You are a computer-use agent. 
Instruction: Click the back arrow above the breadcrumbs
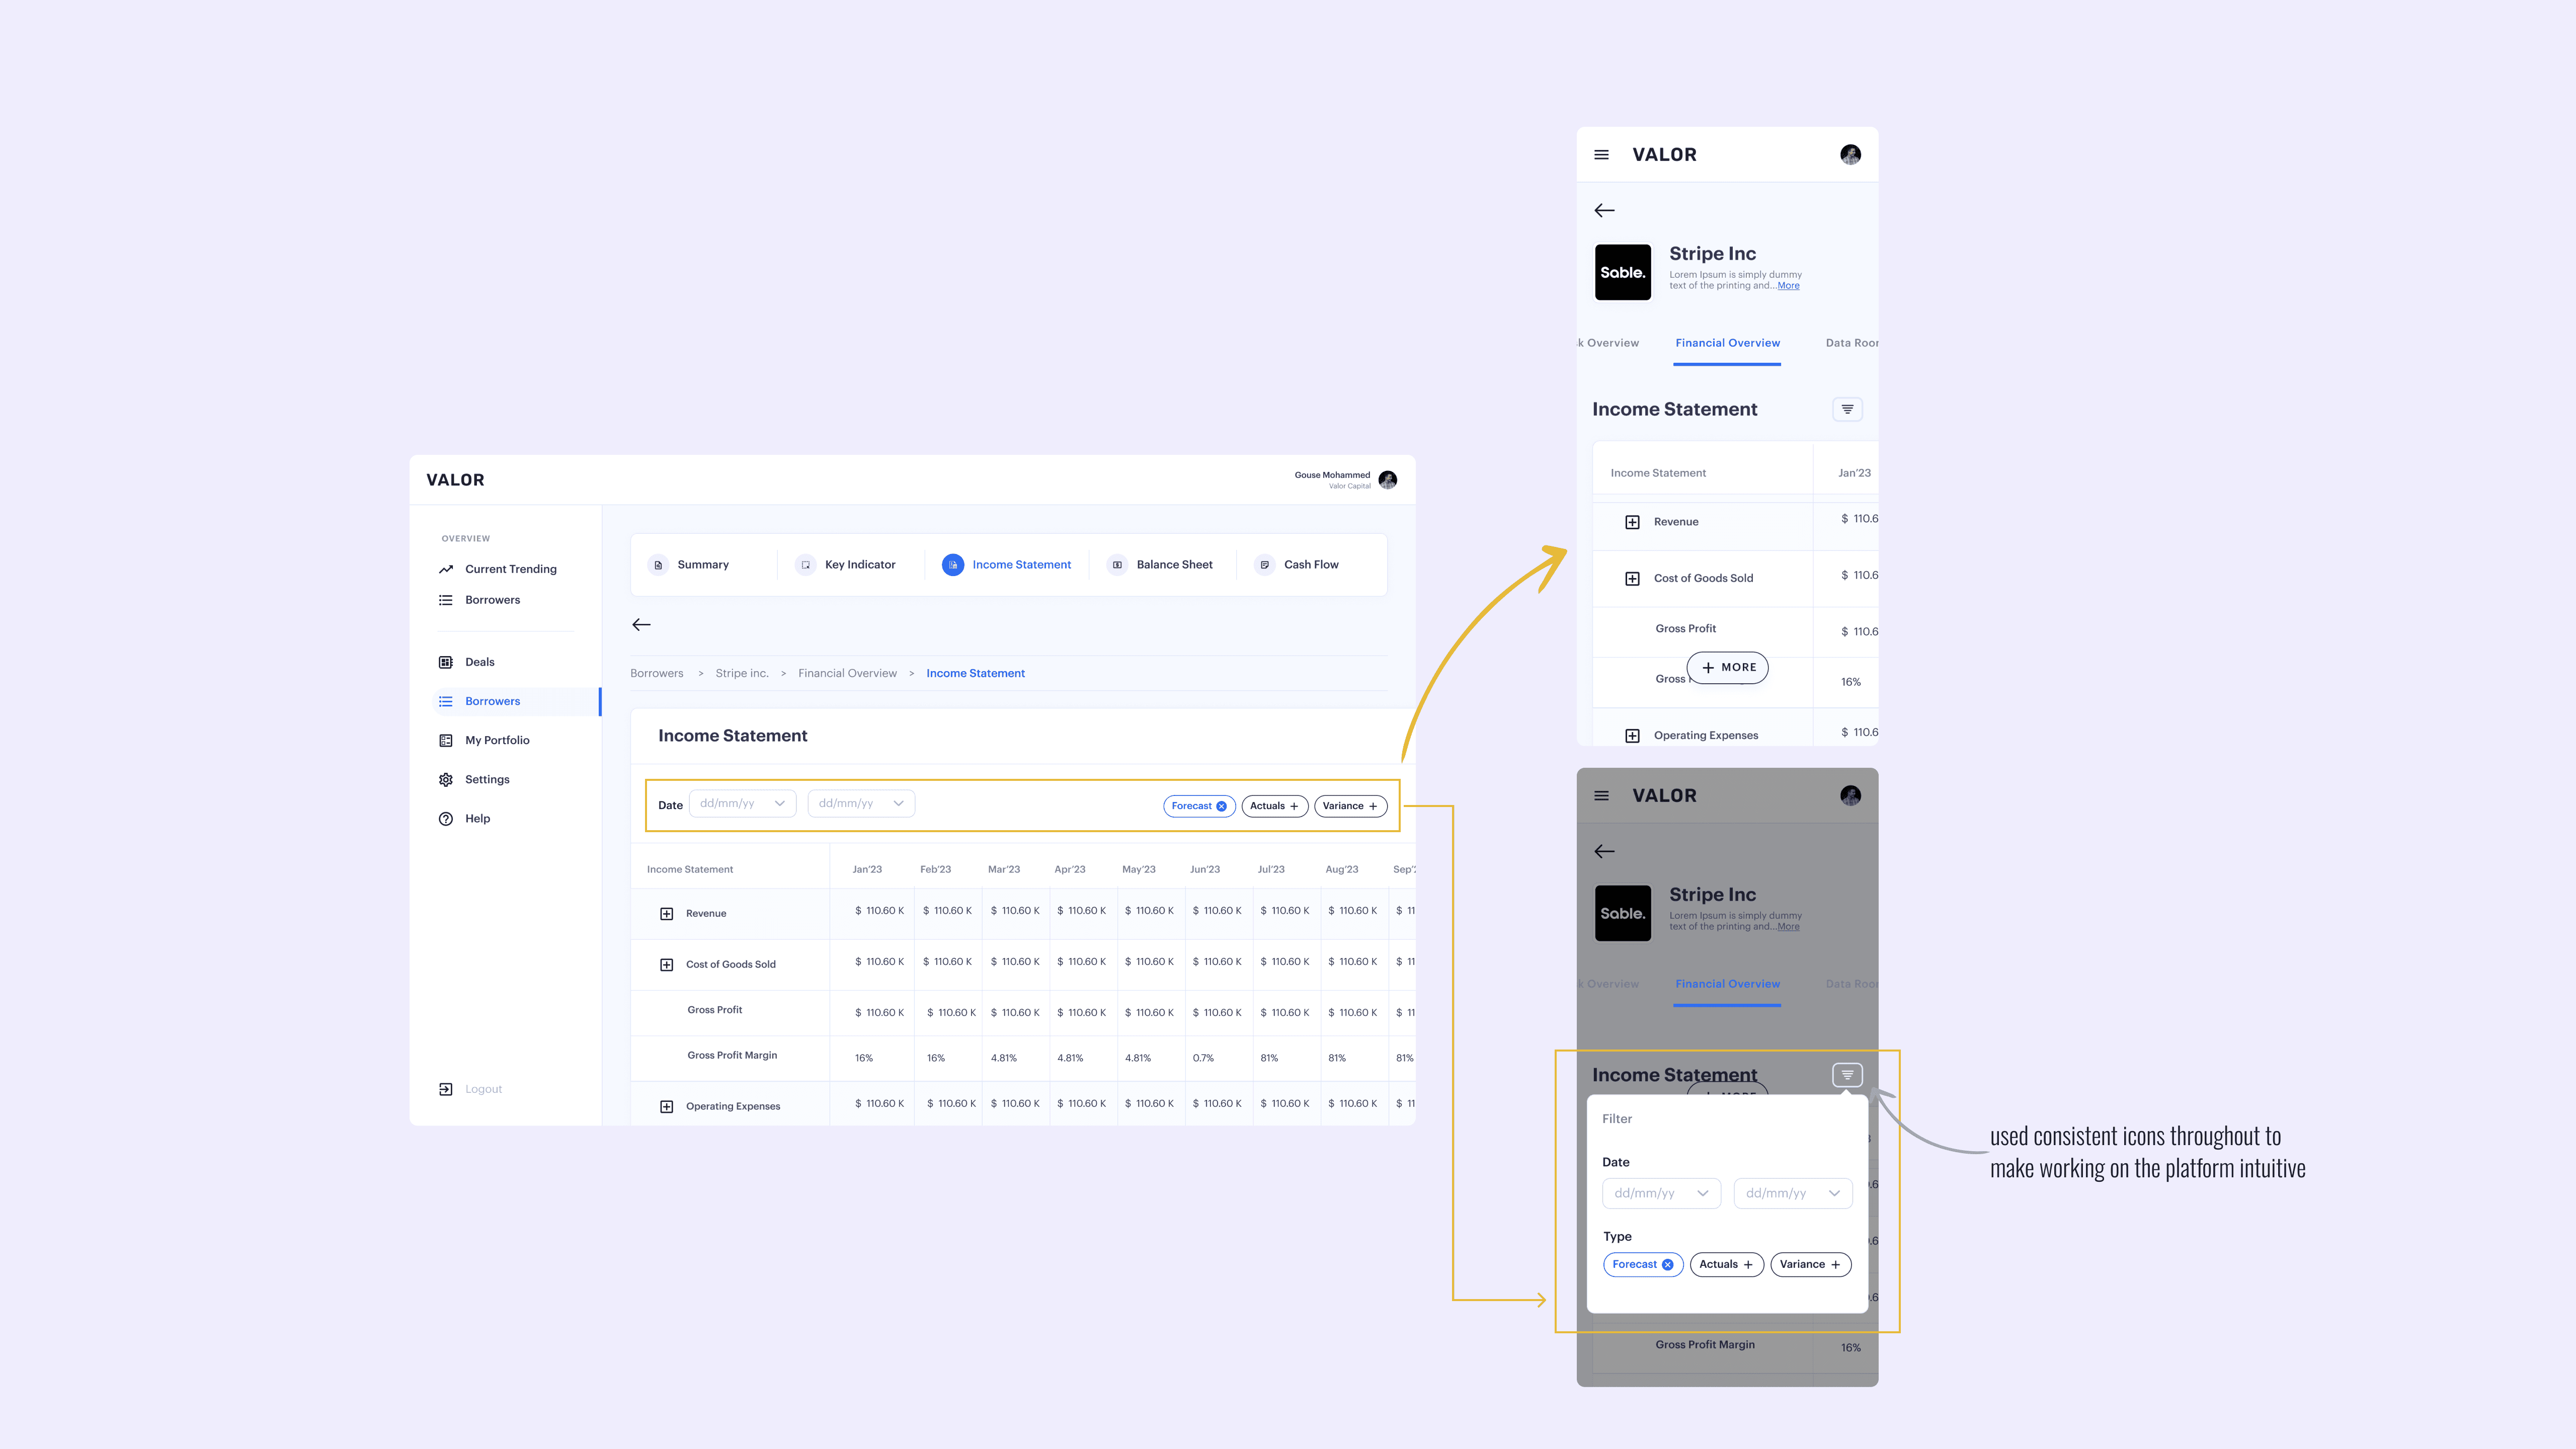click(641, 624)
